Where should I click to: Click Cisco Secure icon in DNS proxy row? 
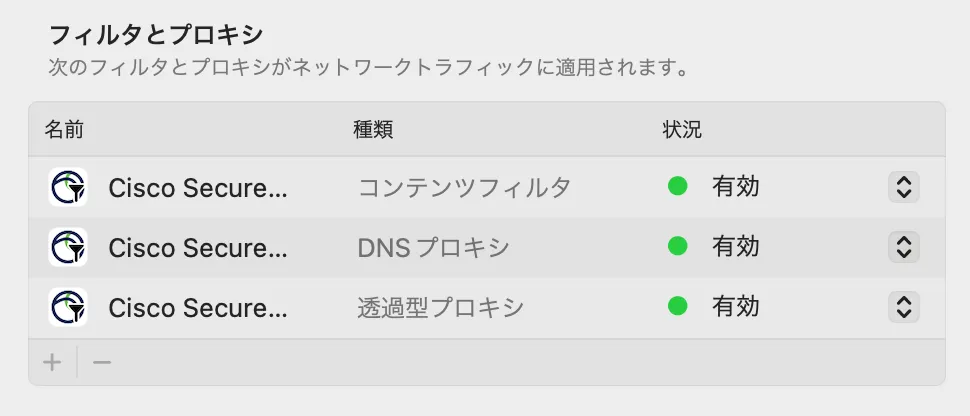68,247
